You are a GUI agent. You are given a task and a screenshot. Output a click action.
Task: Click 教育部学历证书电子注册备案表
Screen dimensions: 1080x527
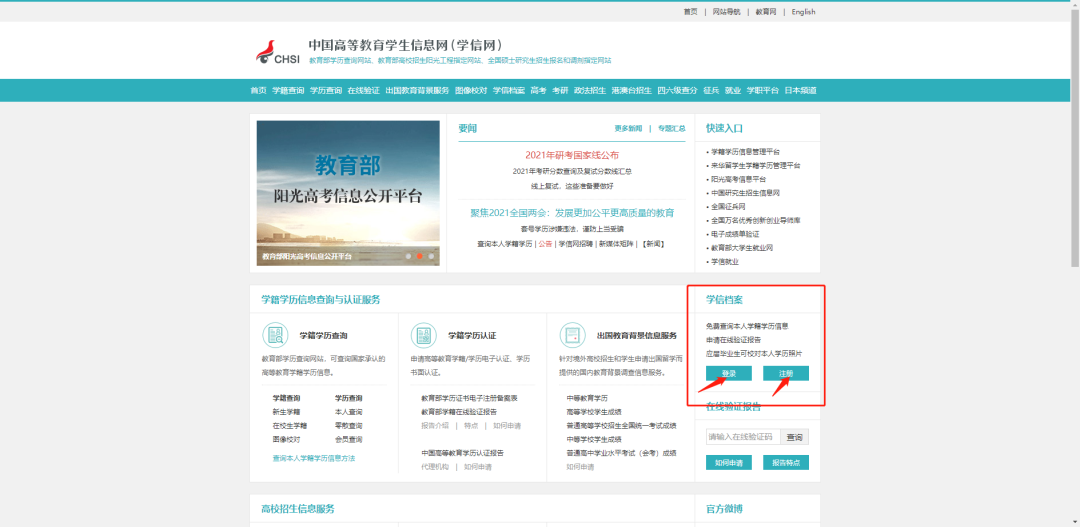tap(470, 398)
